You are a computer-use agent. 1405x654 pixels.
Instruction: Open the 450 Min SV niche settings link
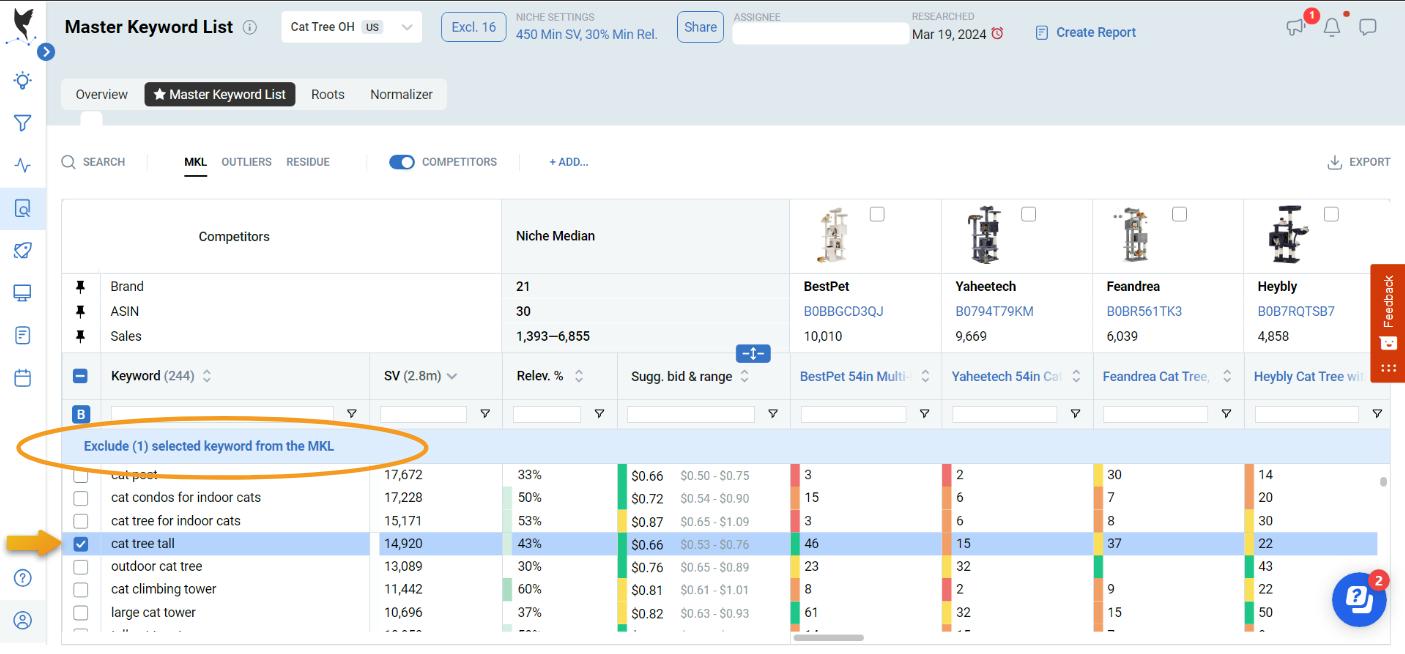click(587, 34)
